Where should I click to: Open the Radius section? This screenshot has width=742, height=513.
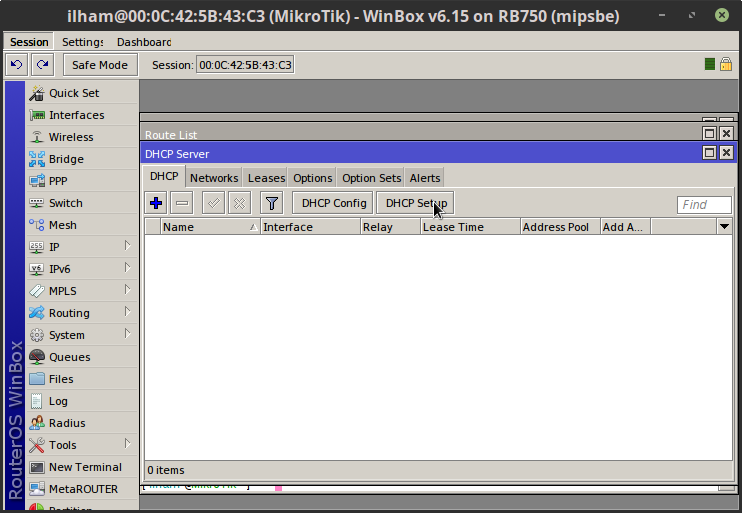pyautogui.click(x=81, y=423)
